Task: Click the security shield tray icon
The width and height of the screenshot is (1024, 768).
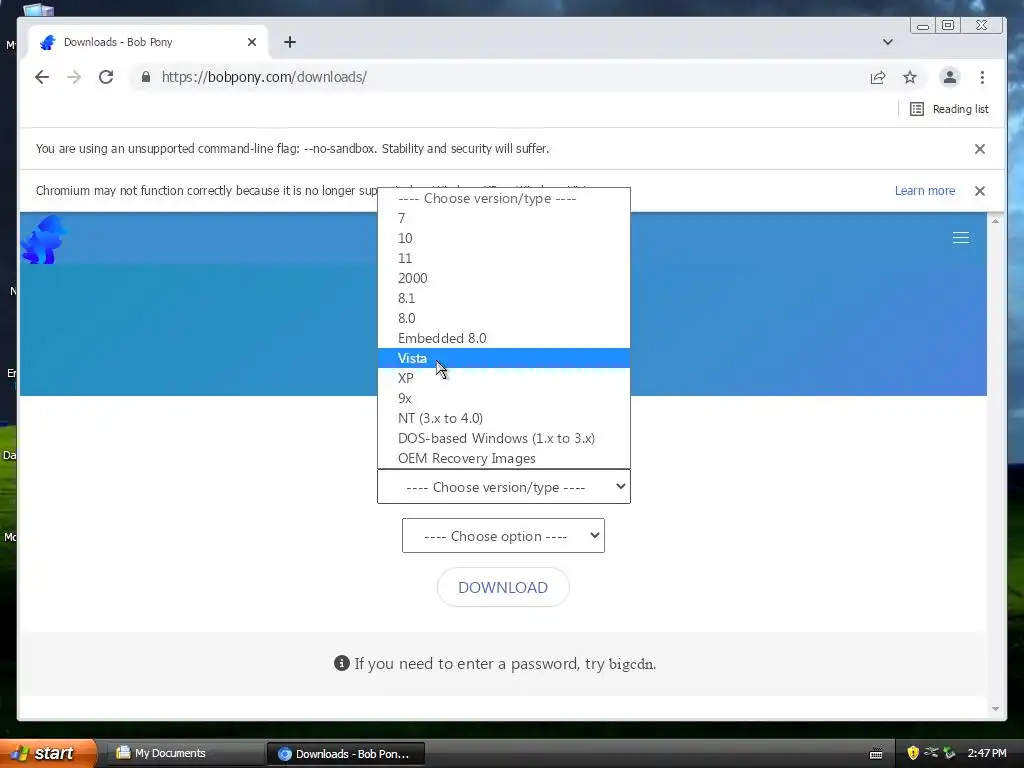Action: point(913,753)
